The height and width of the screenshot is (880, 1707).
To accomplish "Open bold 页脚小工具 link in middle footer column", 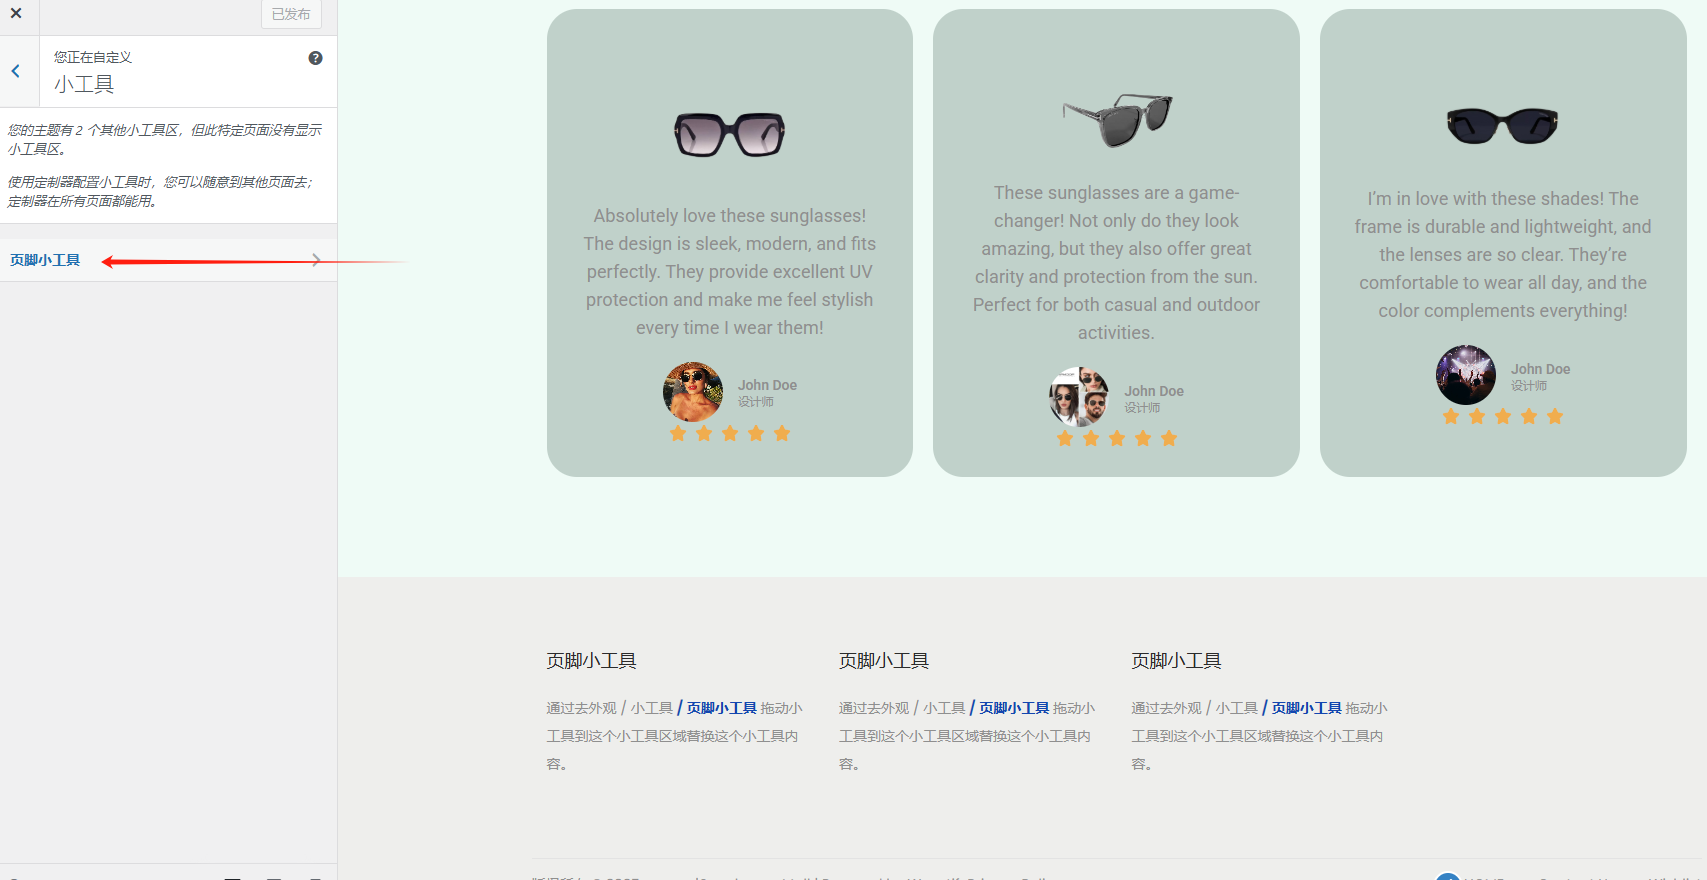I will coord(1014,708).
